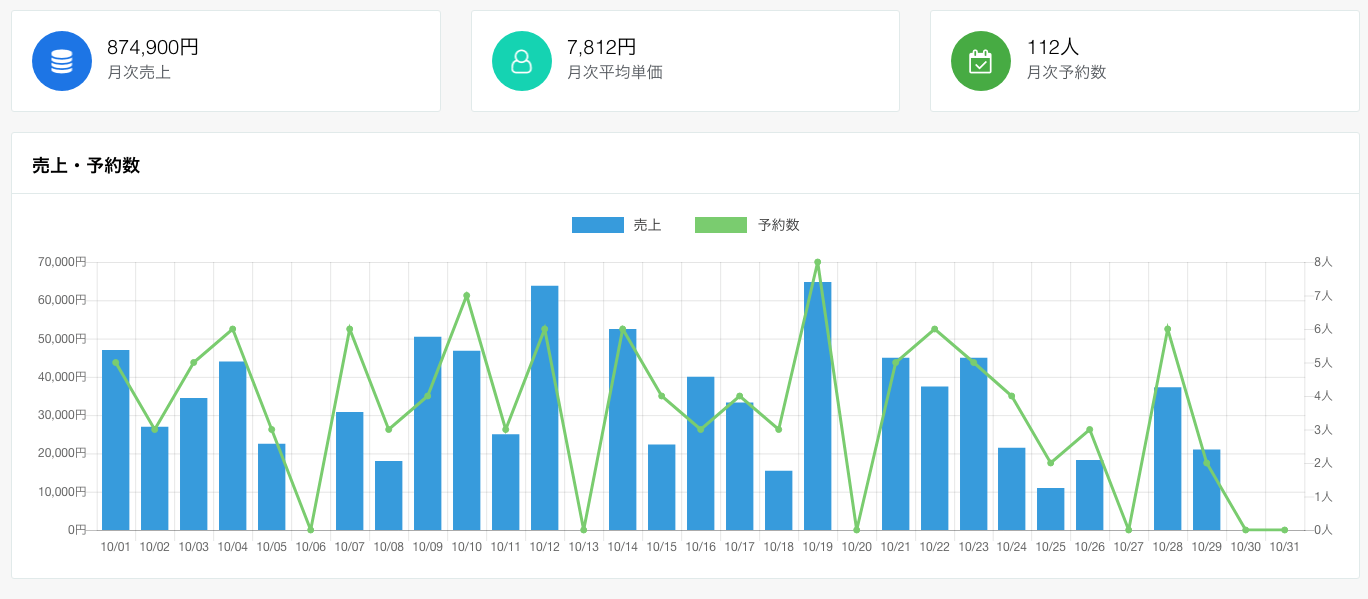Click the blue monthly sales coin-stack icon
The height and width of the screenshot is (599, 1368).
click(x=62, y=61)
